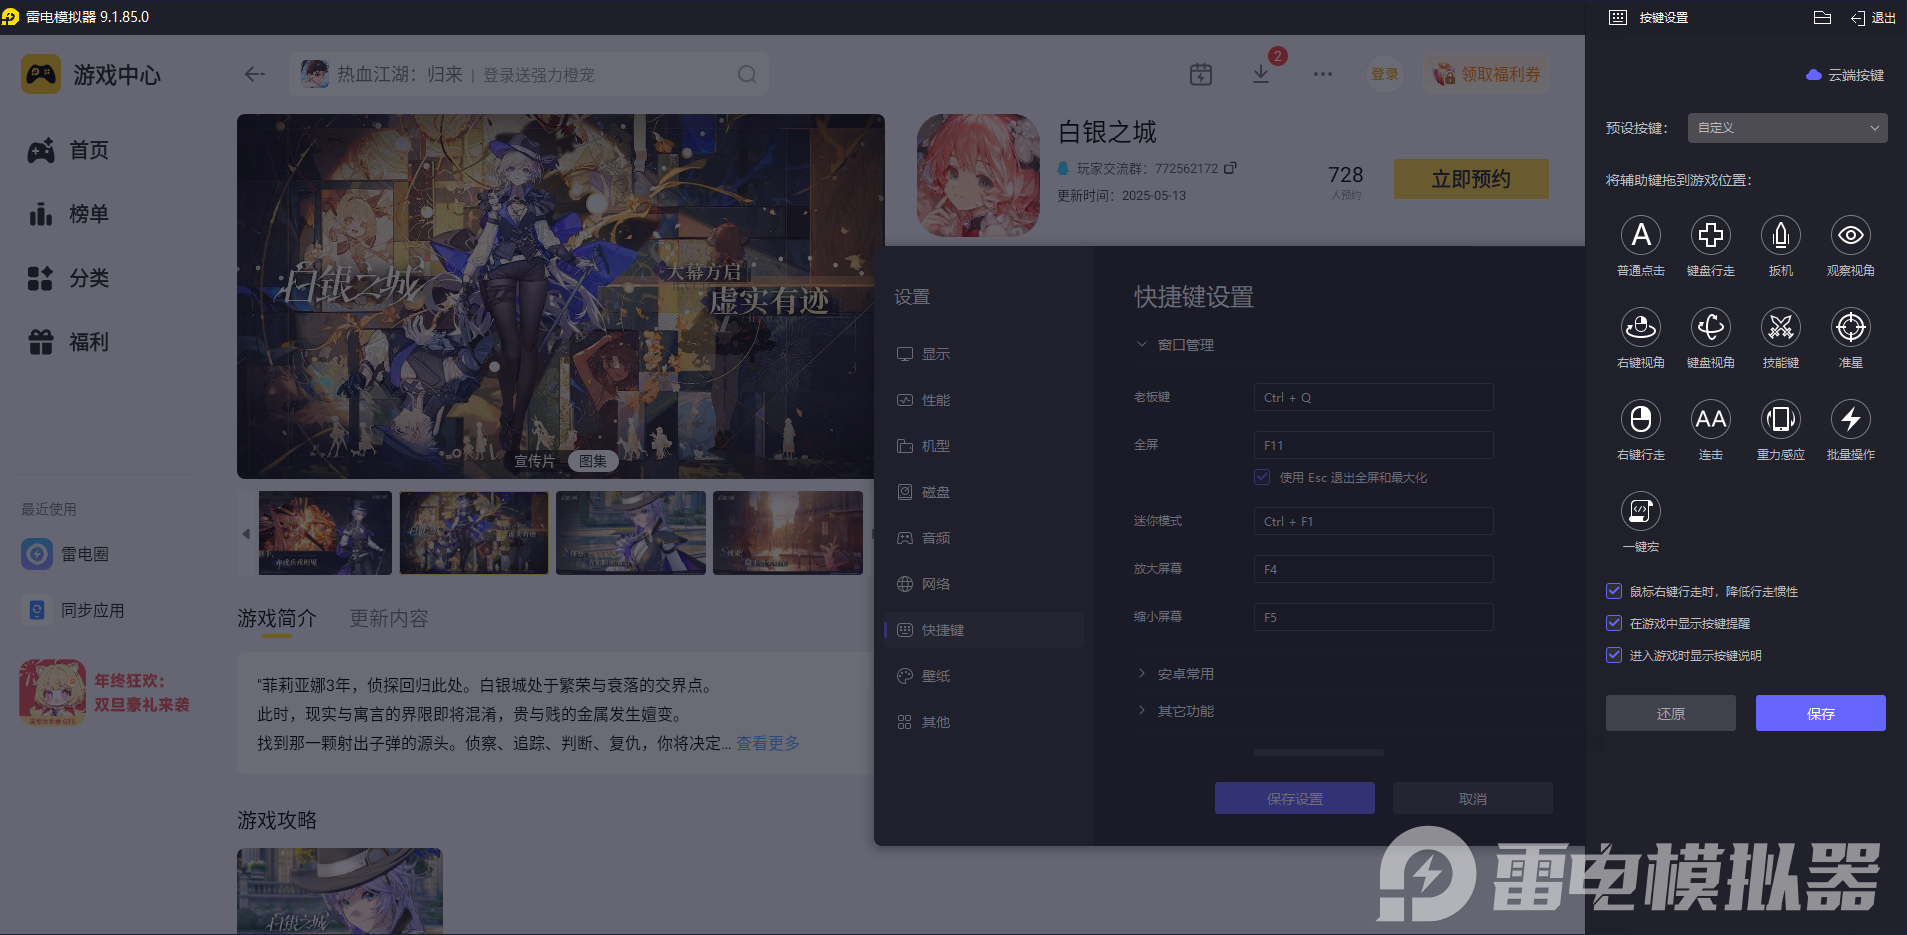1907x935 pixels.
Task: Click the 热血江湖 search box
Action: pyautogui.click(x=529, y=74)
